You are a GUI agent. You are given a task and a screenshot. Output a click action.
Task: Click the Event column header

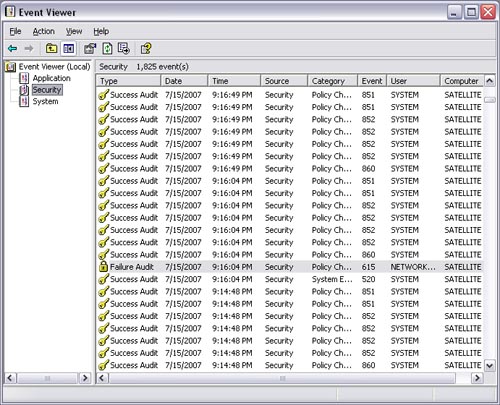pos(372,81)
